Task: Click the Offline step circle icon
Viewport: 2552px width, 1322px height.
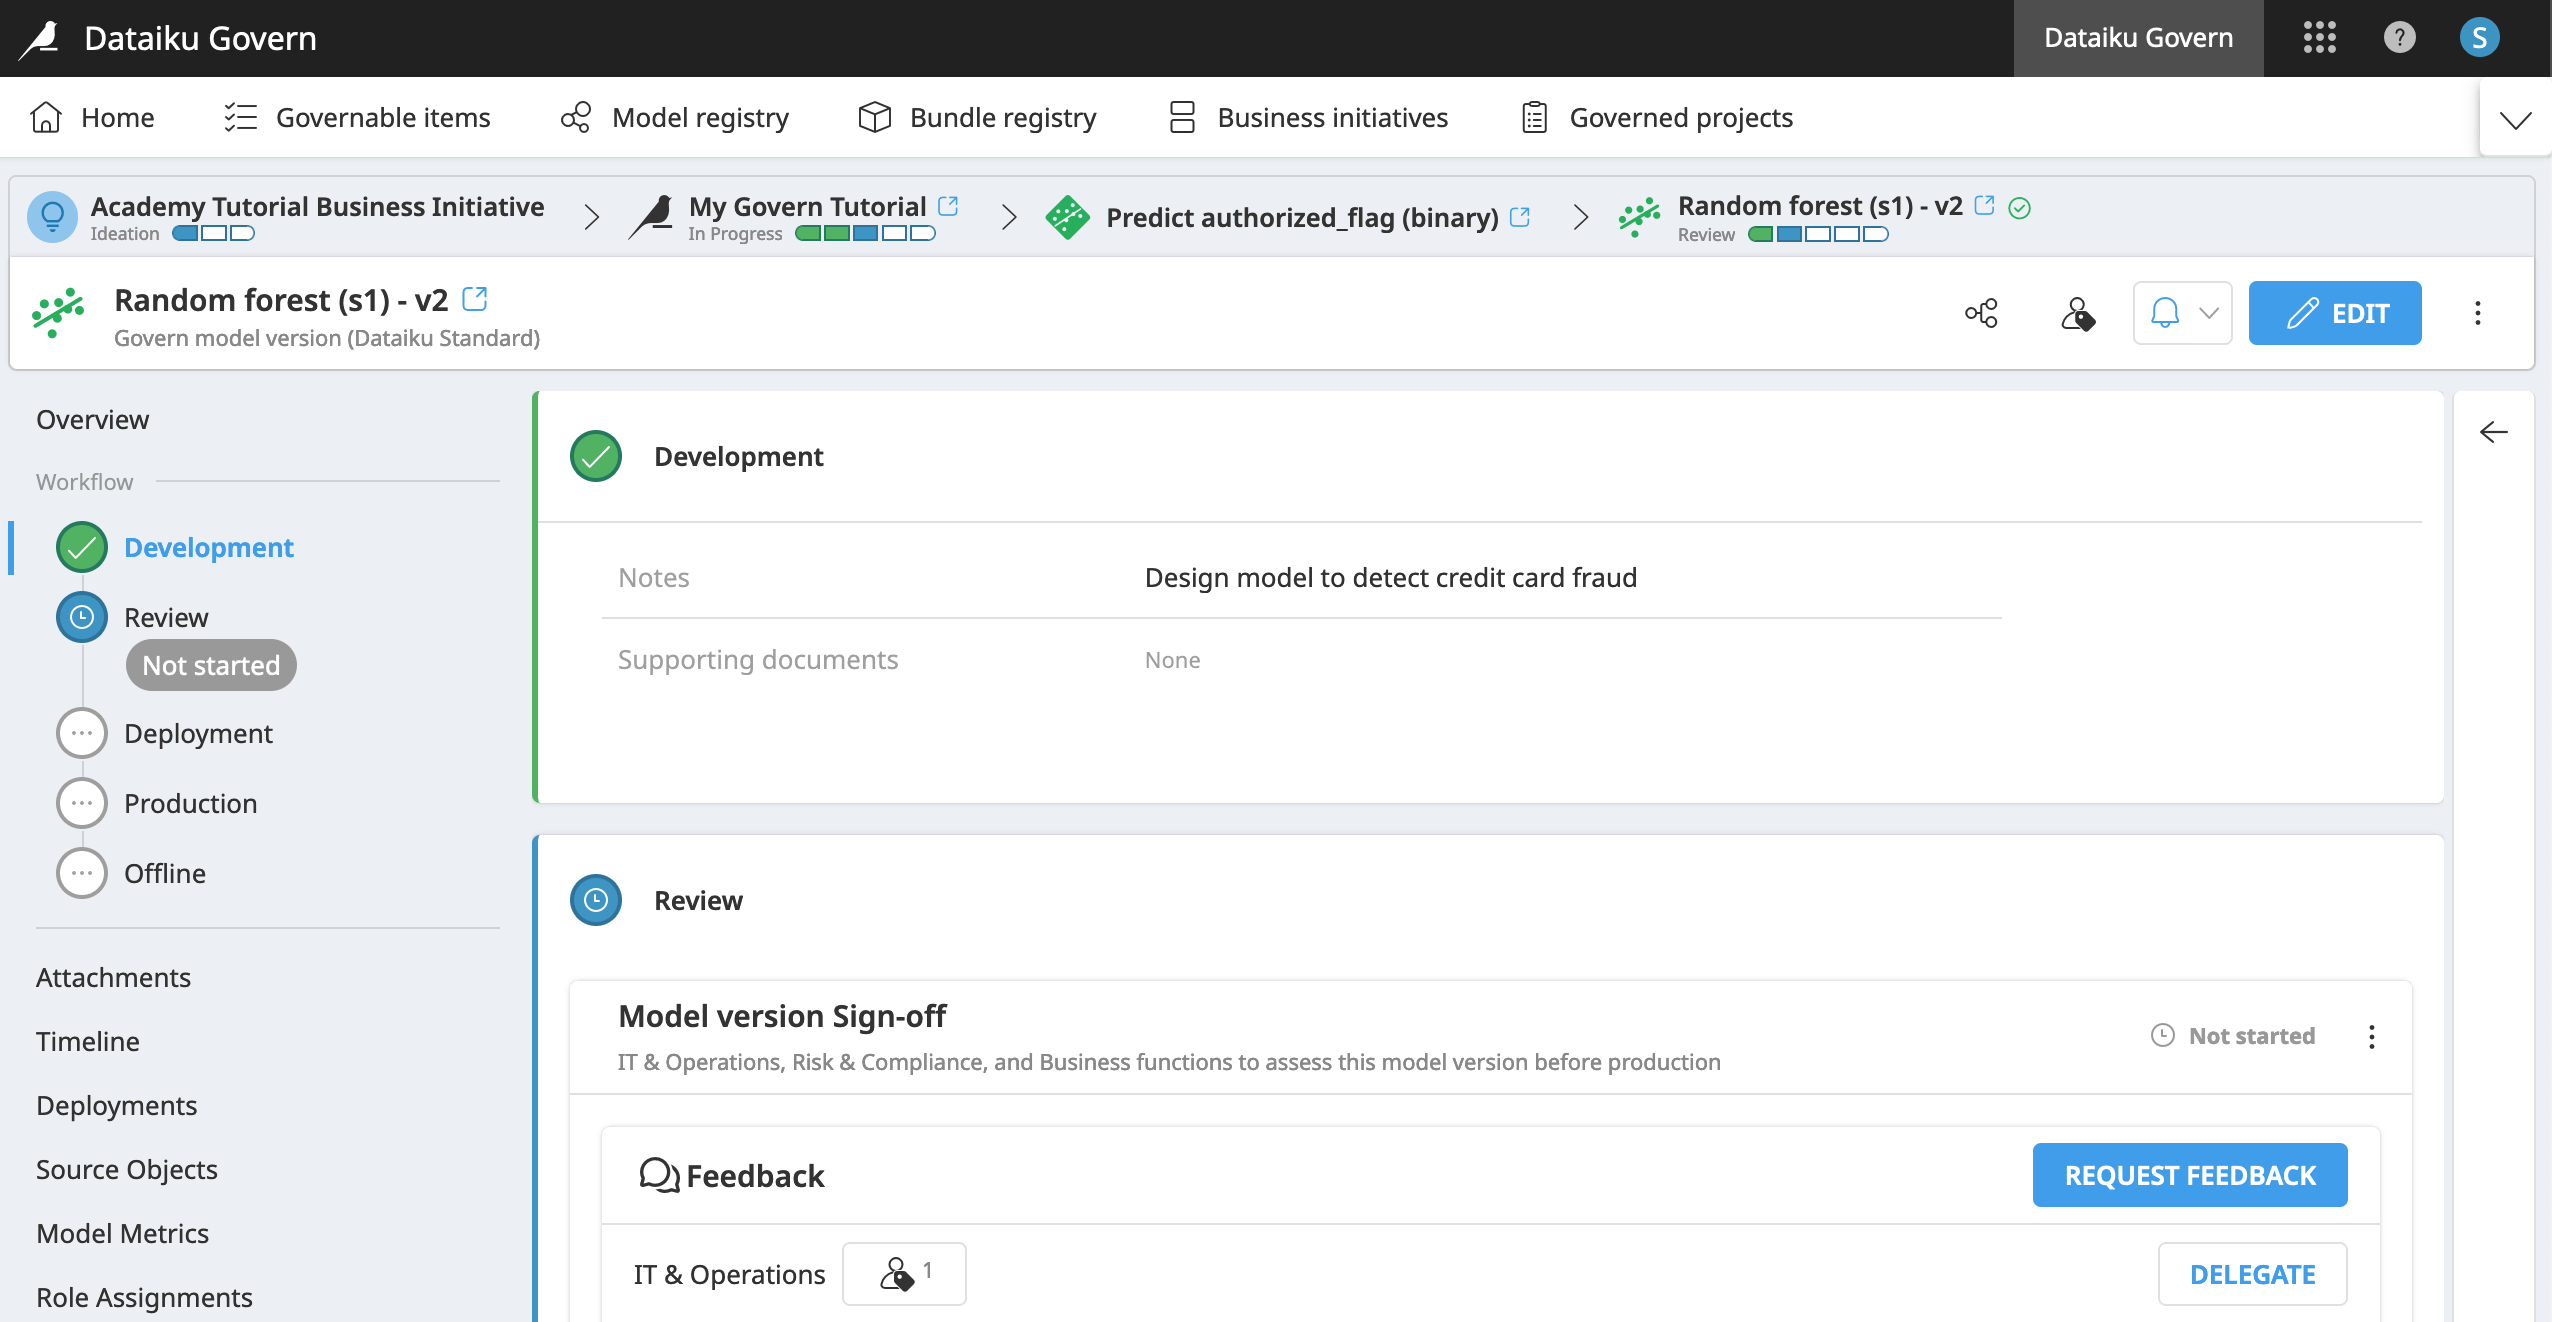Action: pyautogui.click(x=82, y=873)
